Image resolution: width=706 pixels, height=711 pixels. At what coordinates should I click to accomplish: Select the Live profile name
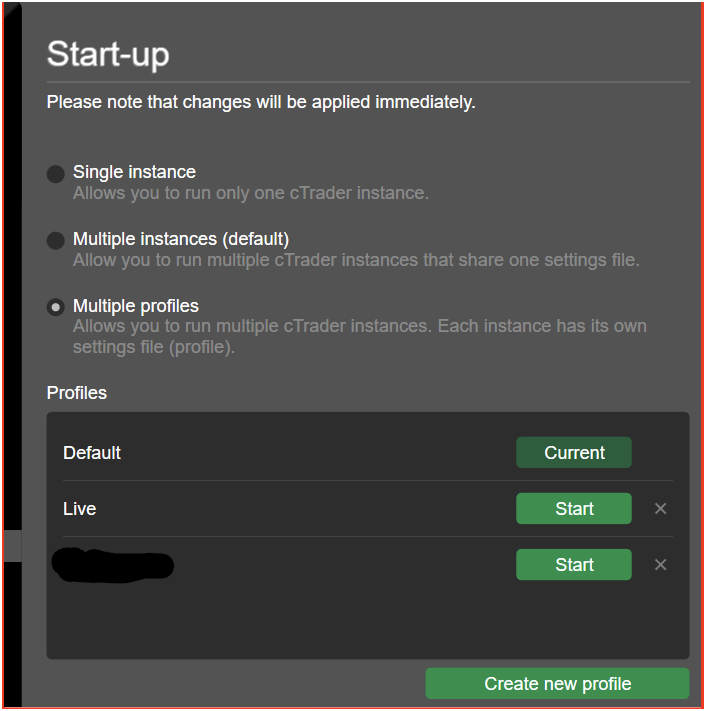click(x=80, y=509)
